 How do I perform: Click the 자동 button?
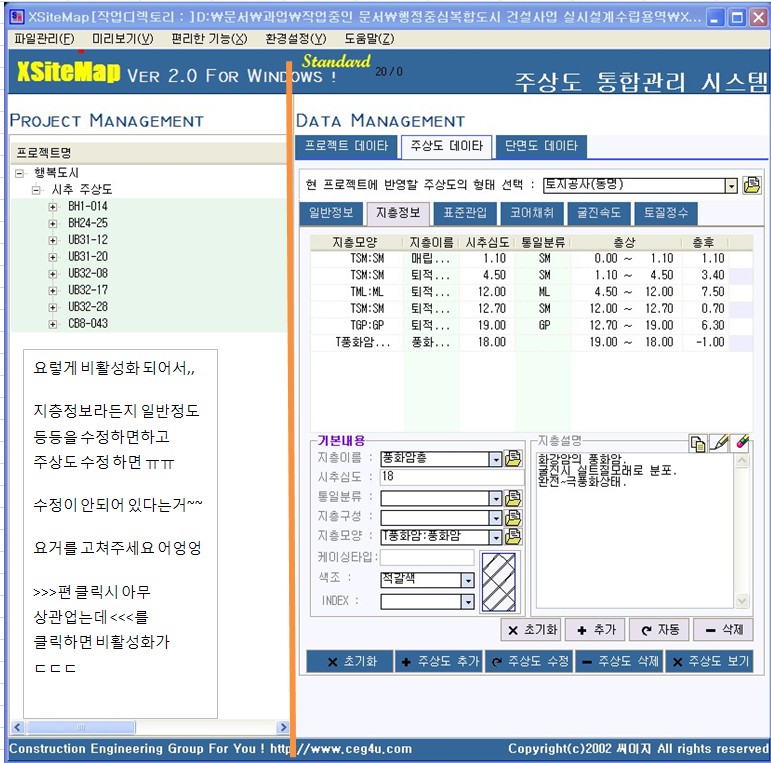[659, 630]
